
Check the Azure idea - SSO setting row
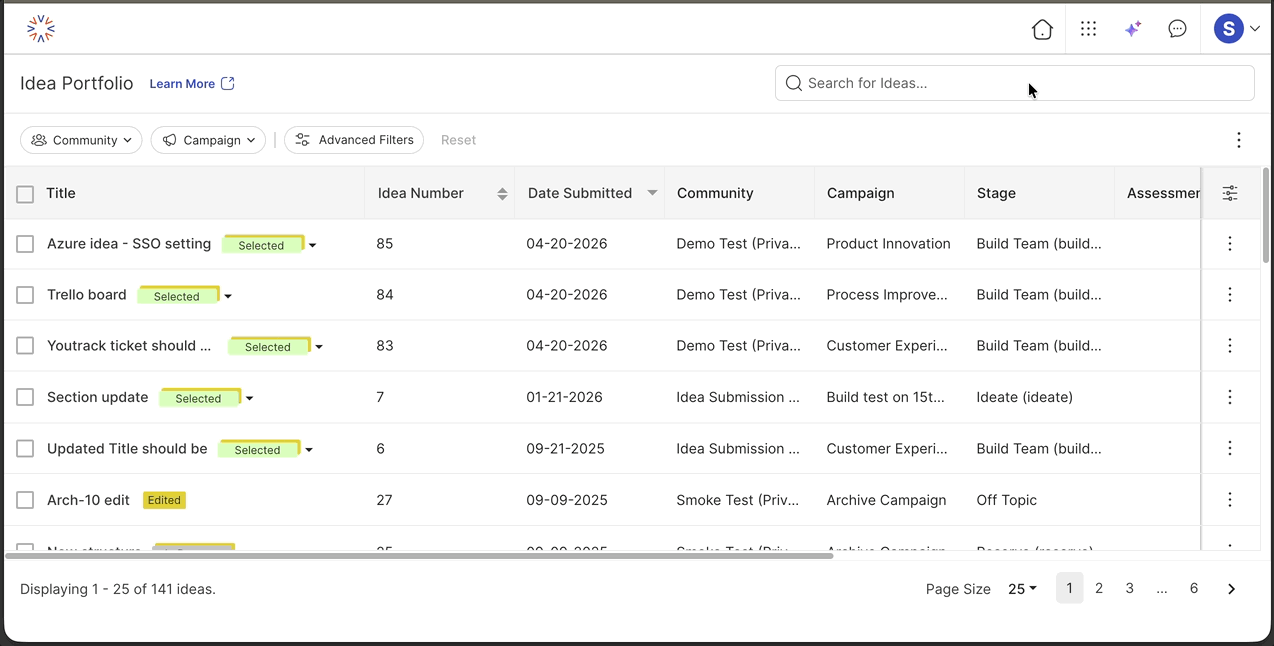tap(25, 244)
